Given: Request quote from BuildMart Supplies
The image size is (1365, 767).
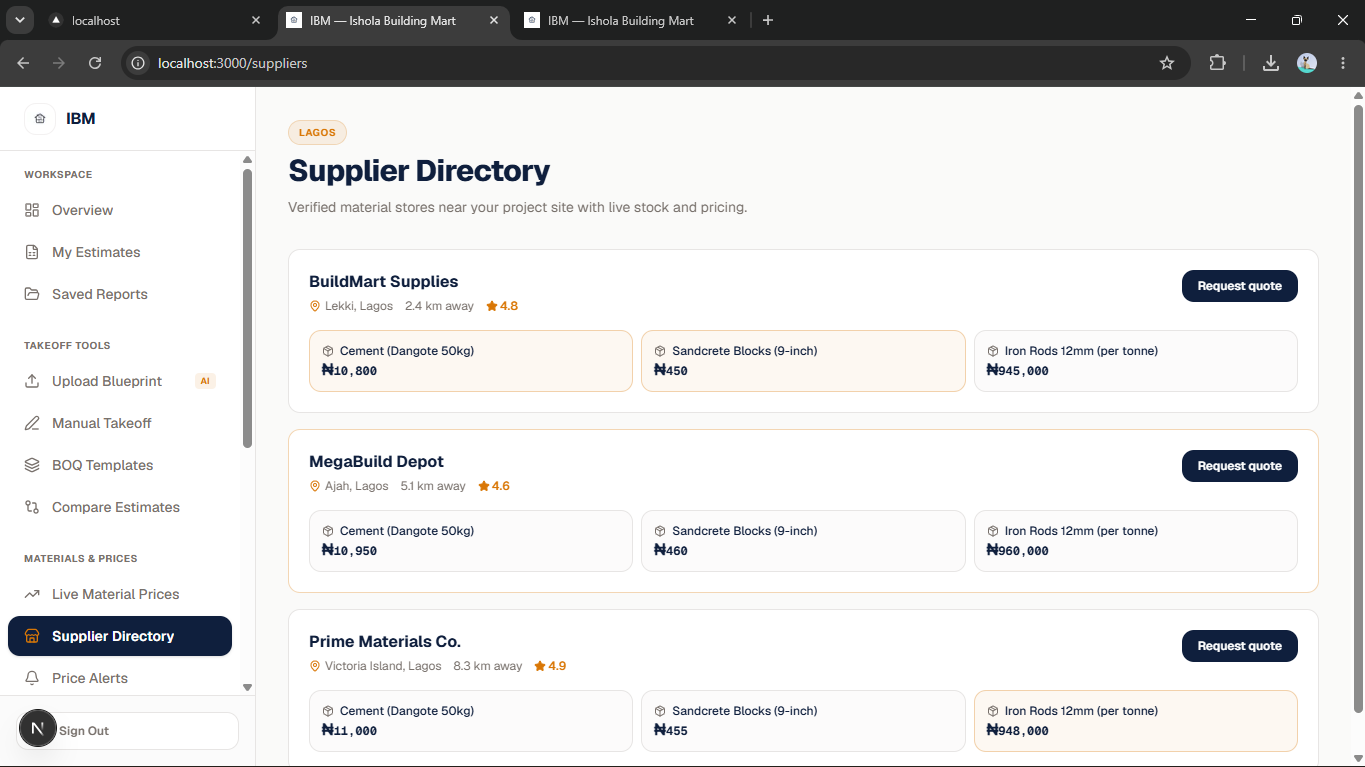Looking at the screenshot, I should tap(1239, 286).
